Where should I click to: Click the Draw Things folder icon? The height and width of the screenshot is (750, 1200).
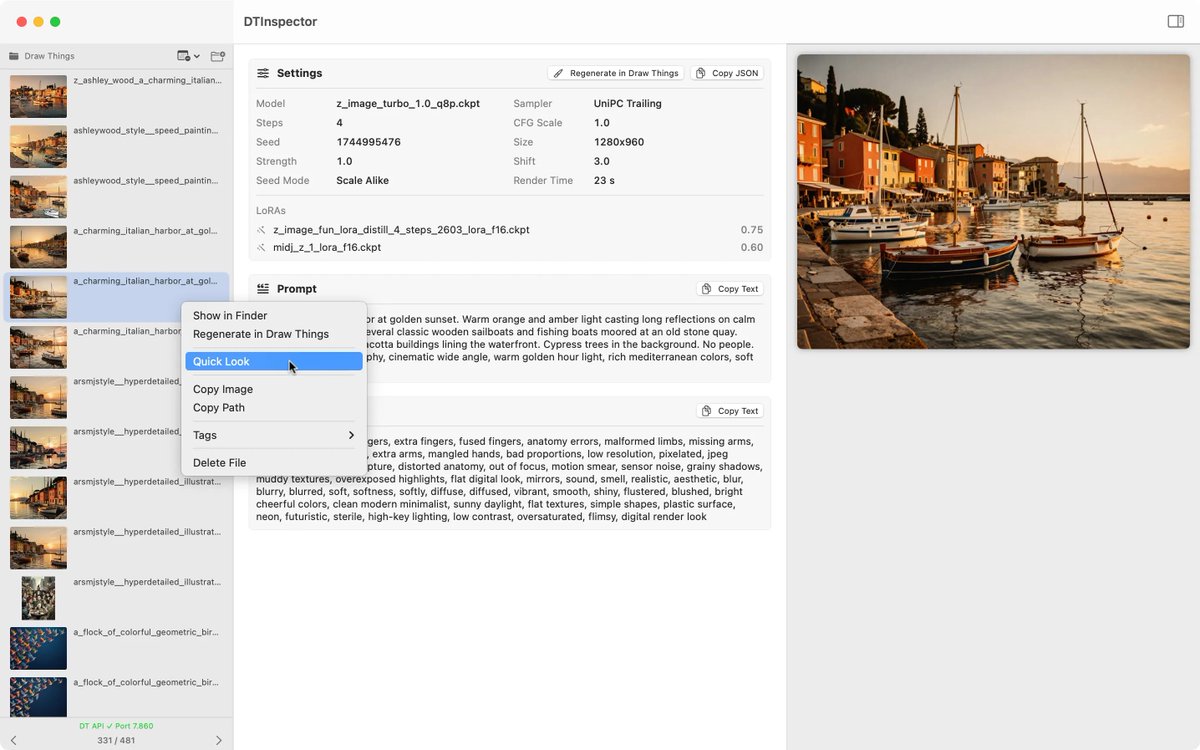(14, 56)
